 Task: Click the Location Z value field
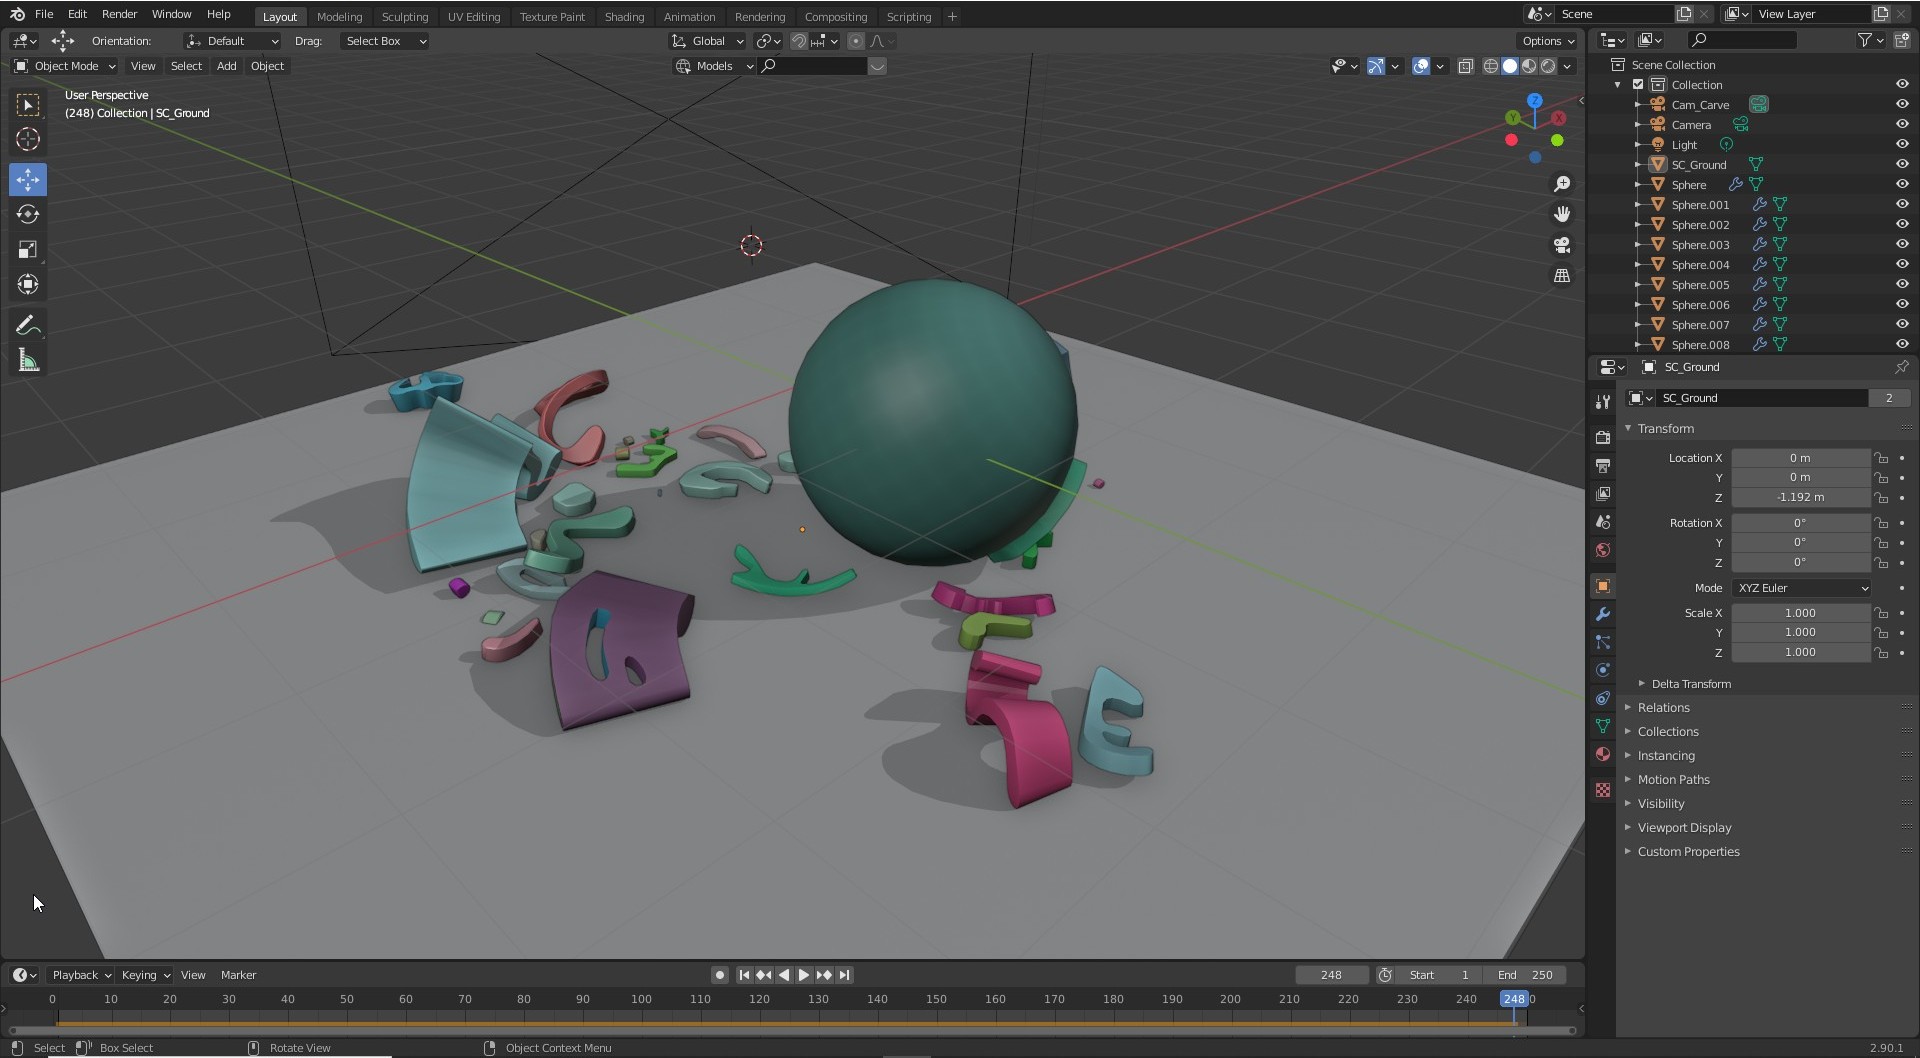1800,498
